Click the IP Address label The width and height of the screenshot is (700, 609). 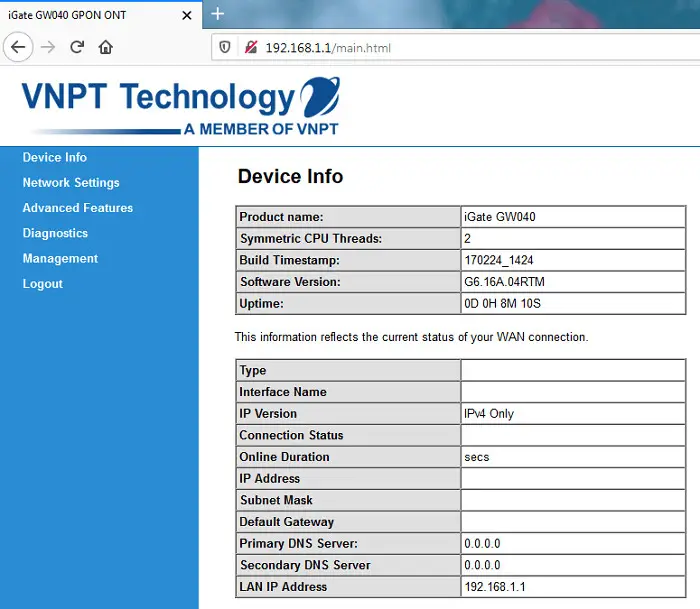coord(270,479)
